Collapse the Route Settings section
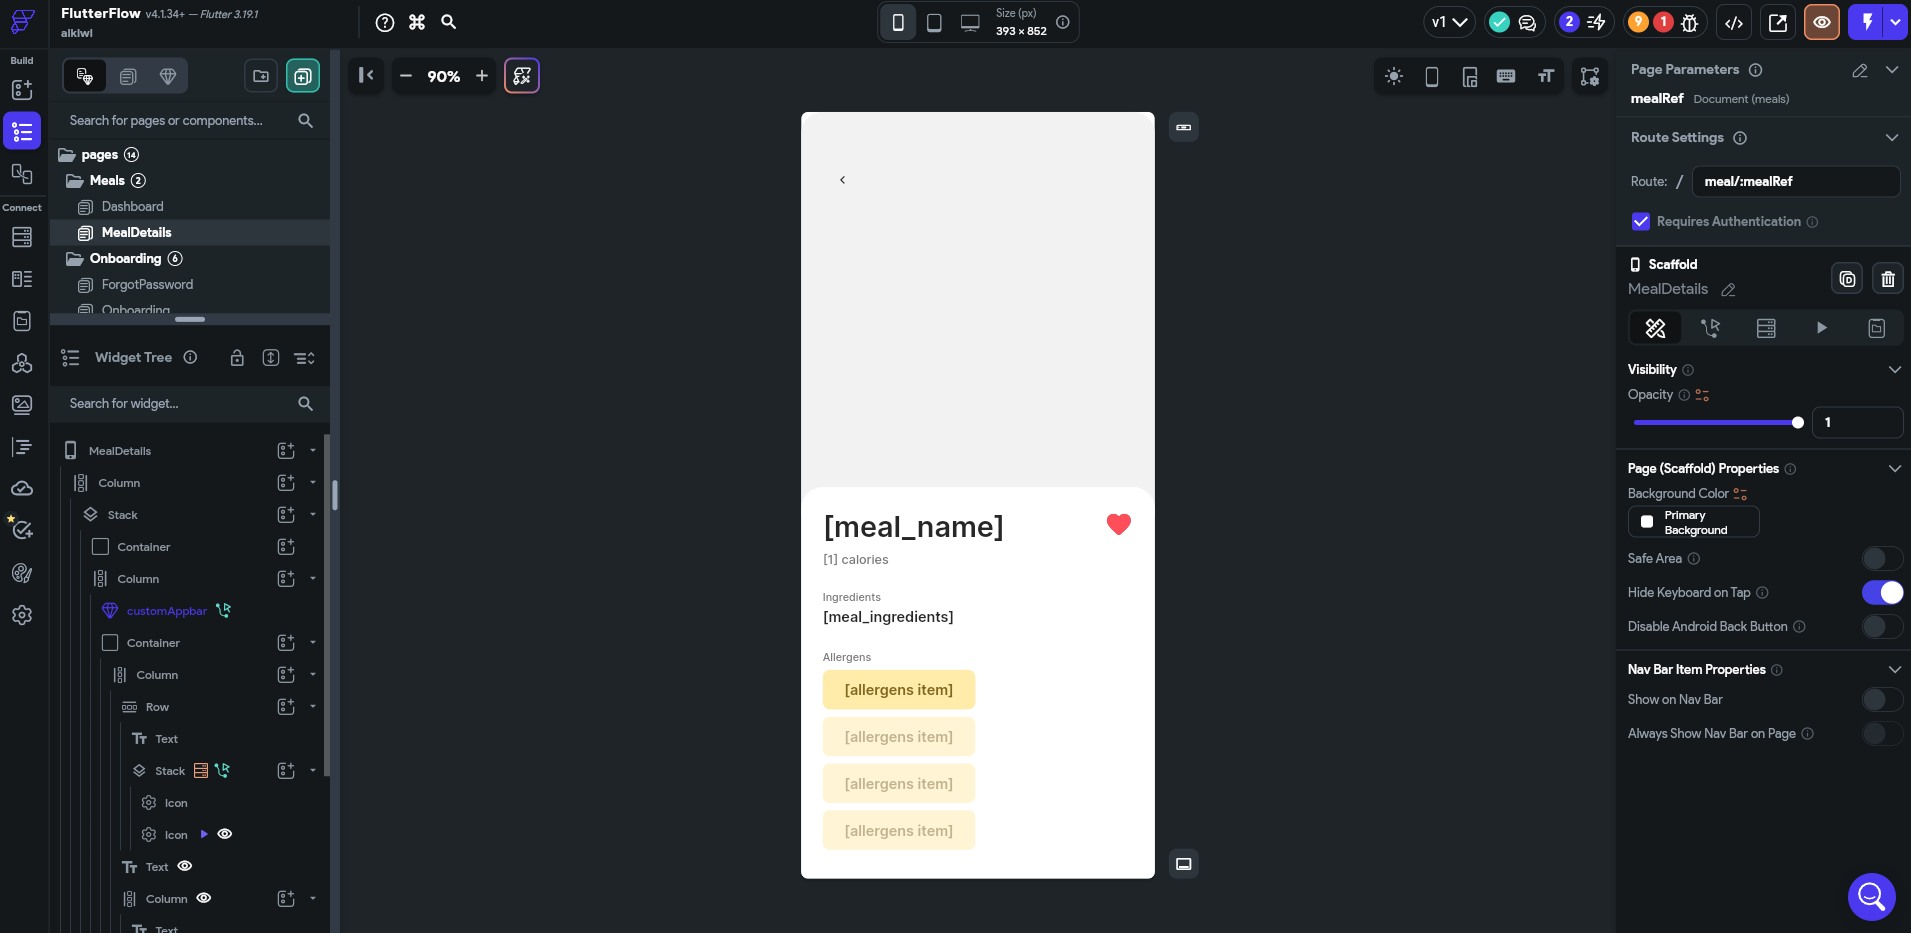Viewport: 1911px width, 933px height. (1891, 138)
